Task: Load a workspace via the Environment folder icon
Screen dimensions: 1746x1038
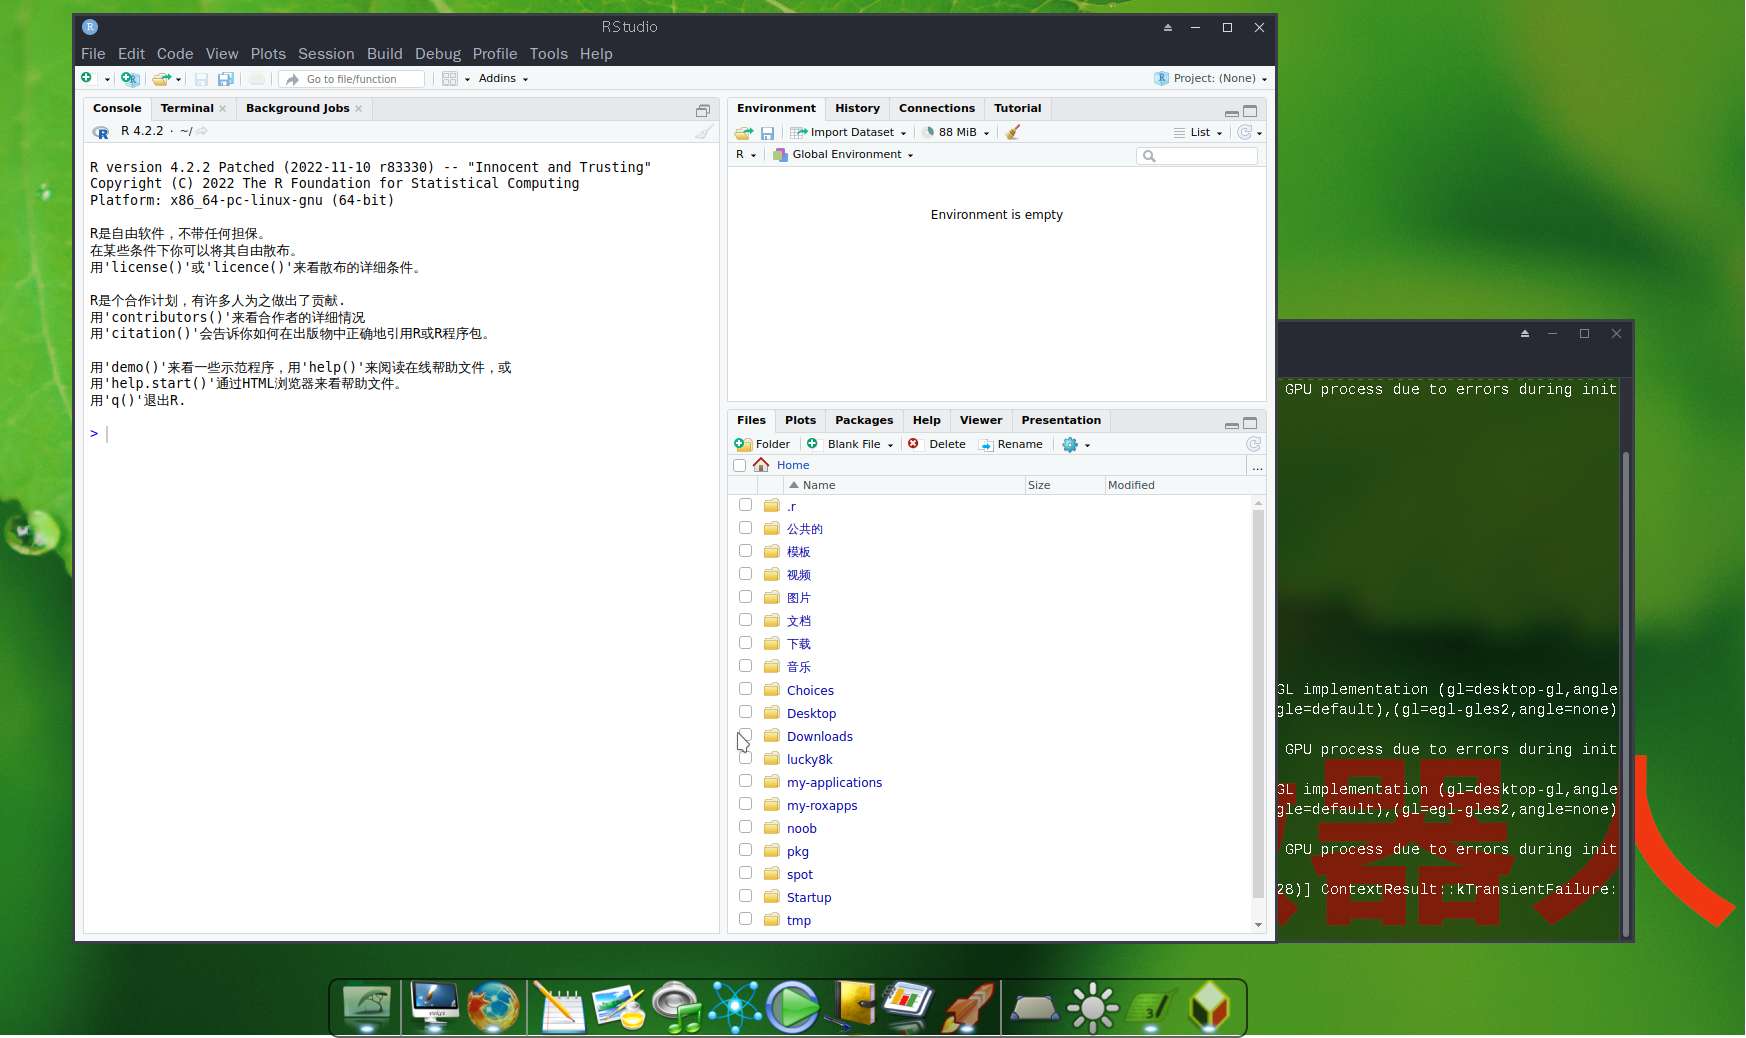Action: [x=743, y=132]
